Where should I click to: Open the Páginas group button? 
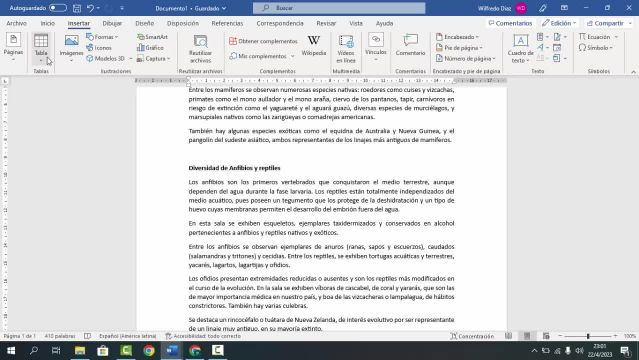coord(13,47)
